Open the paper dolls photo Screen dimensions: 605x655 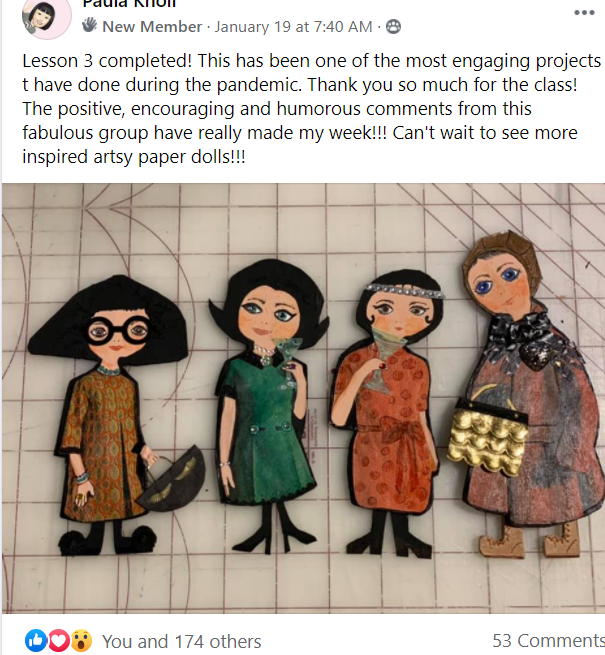(303, 398)
